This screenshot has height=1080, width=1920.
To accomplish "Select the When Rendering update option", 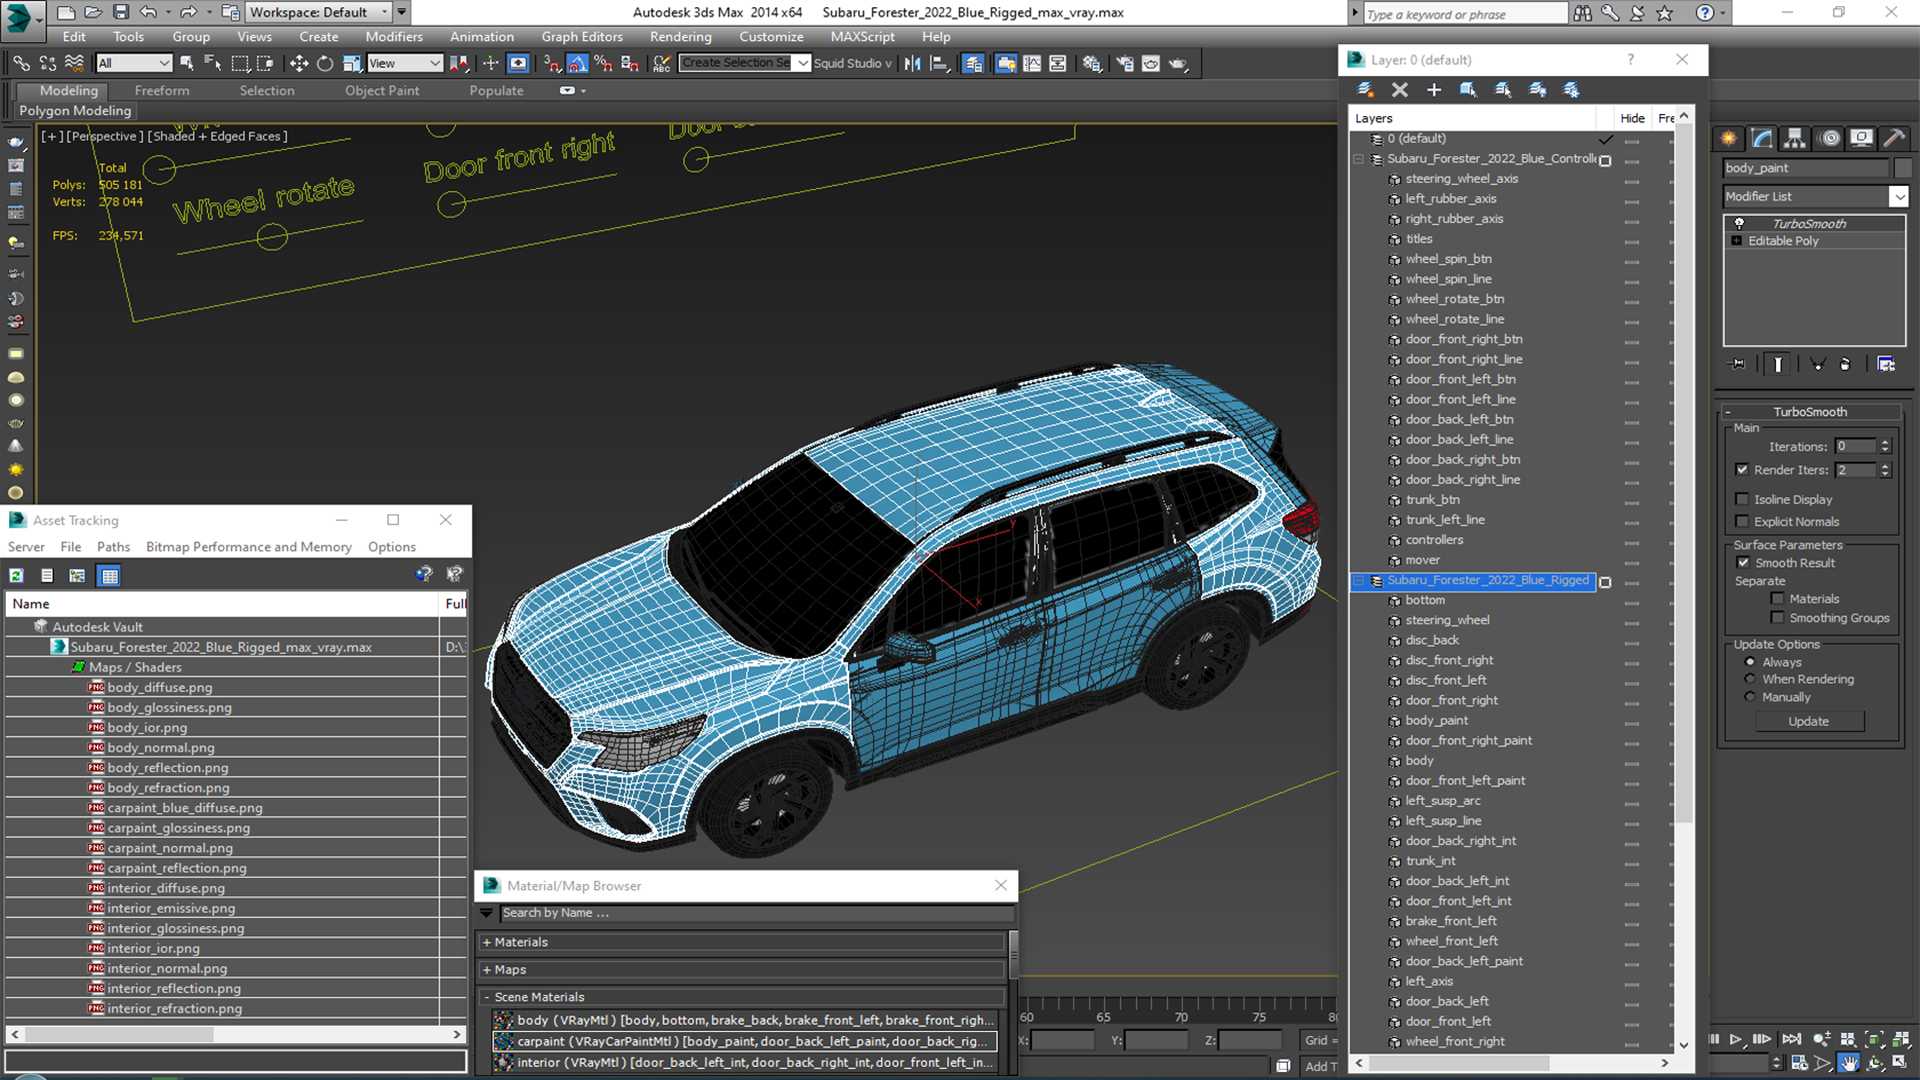I will tap(1750, 679).
